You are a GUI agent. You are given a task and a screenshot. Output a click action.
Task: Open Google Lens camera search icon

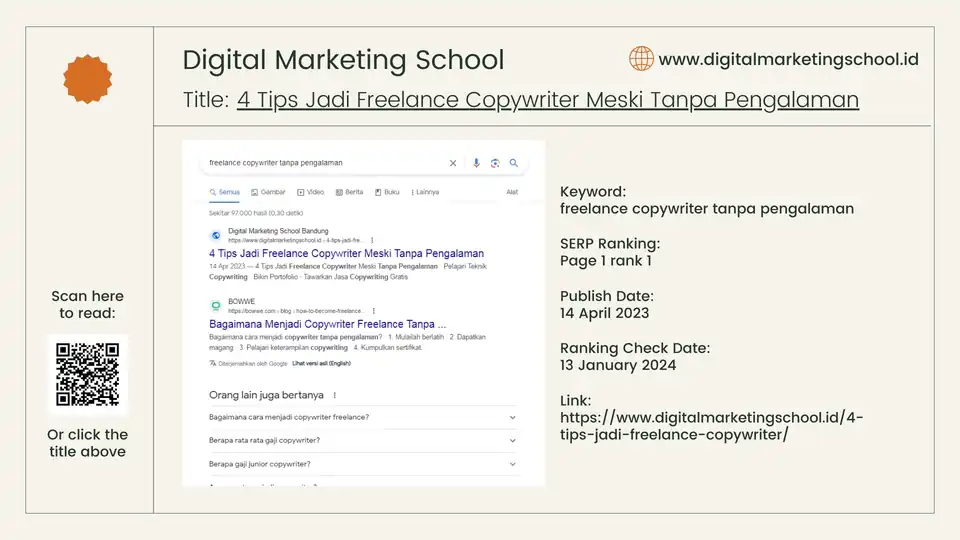(495, 163)
